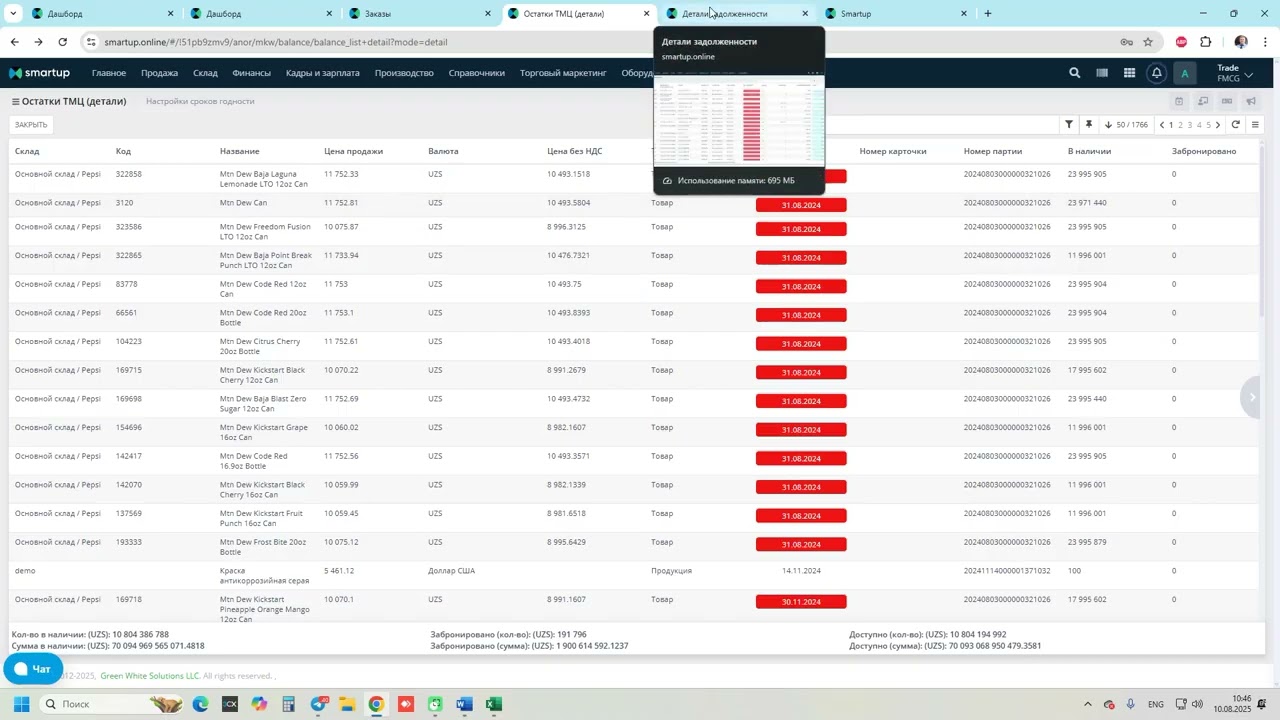
Task: Open Excel from the taskbar
Action: [493, 704]
